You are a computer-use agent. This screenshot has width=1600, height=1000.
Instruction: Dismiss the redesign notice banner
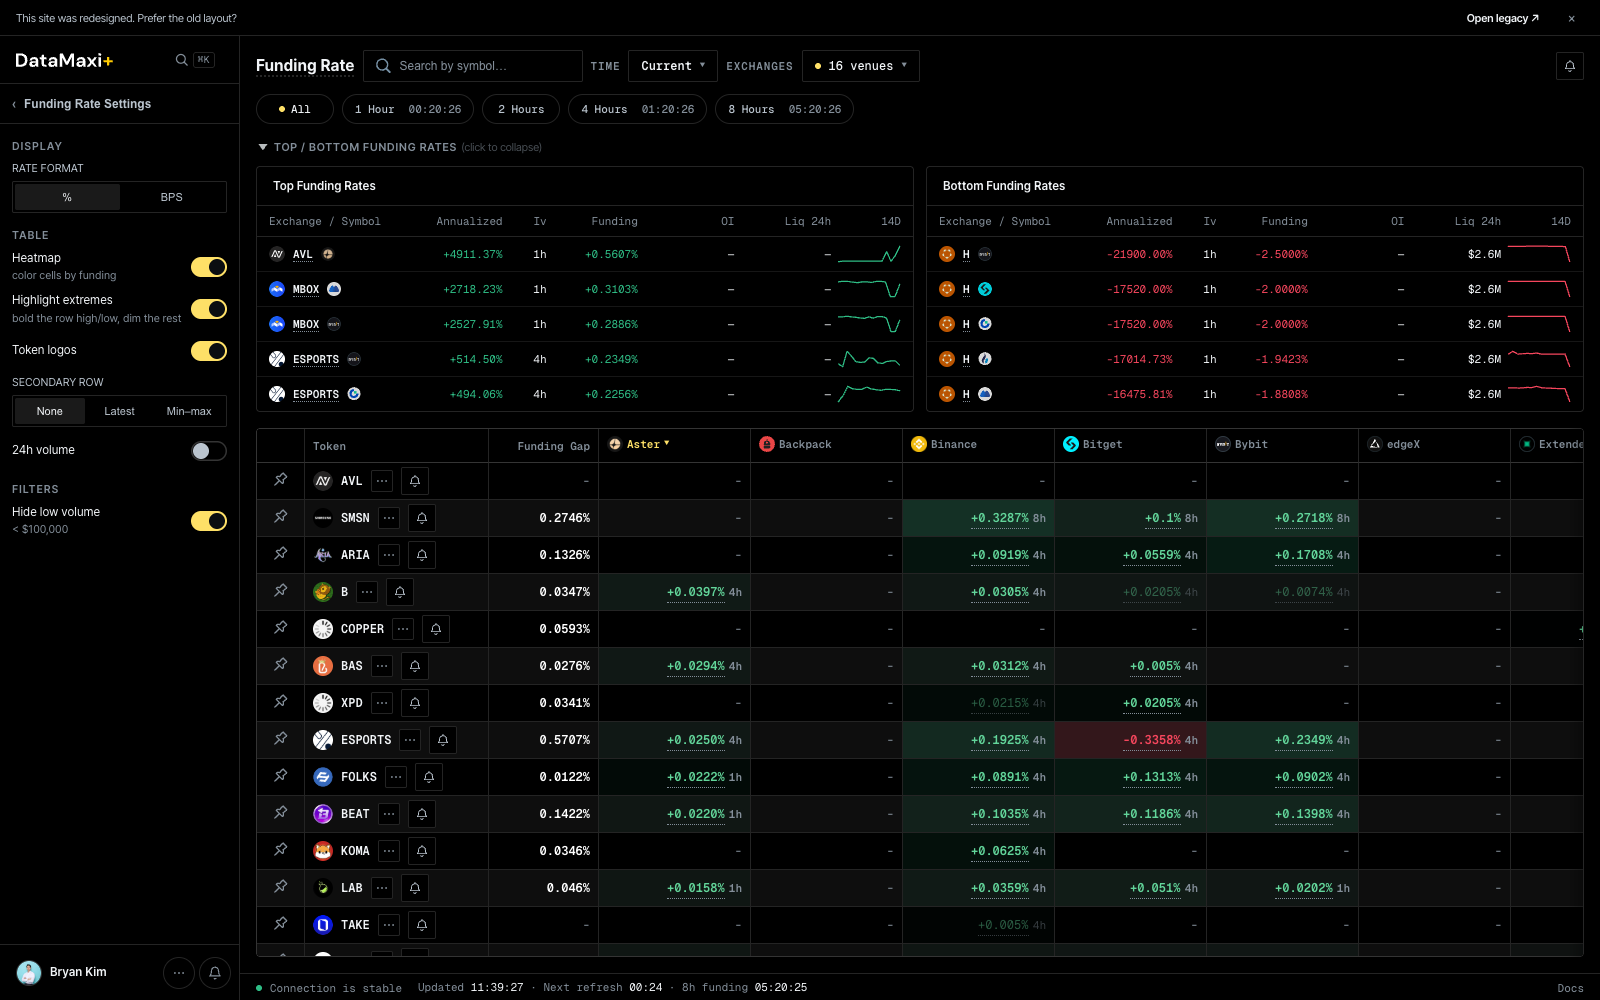tap(1572, 18)
